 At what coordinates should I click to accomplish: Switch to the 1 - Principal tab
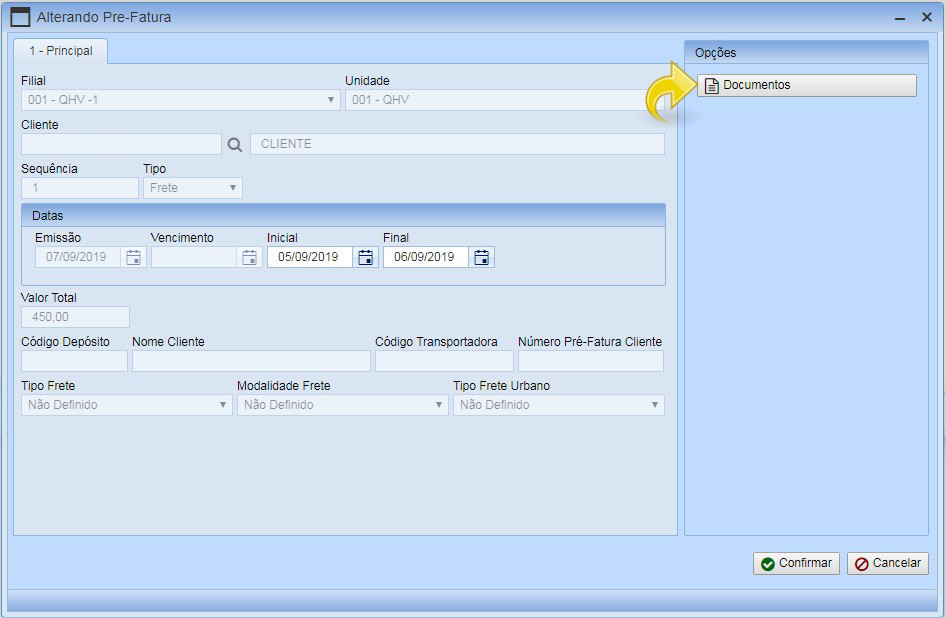pyautogui.click(x=61, y=50)
